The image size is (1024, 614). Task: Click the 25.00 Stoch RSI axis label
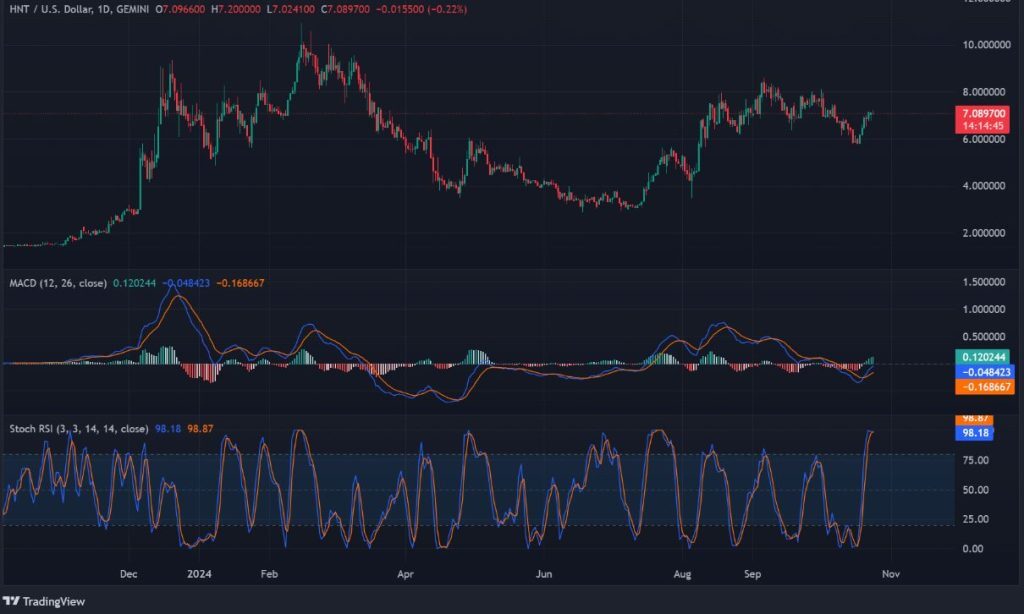pos(975,519)
